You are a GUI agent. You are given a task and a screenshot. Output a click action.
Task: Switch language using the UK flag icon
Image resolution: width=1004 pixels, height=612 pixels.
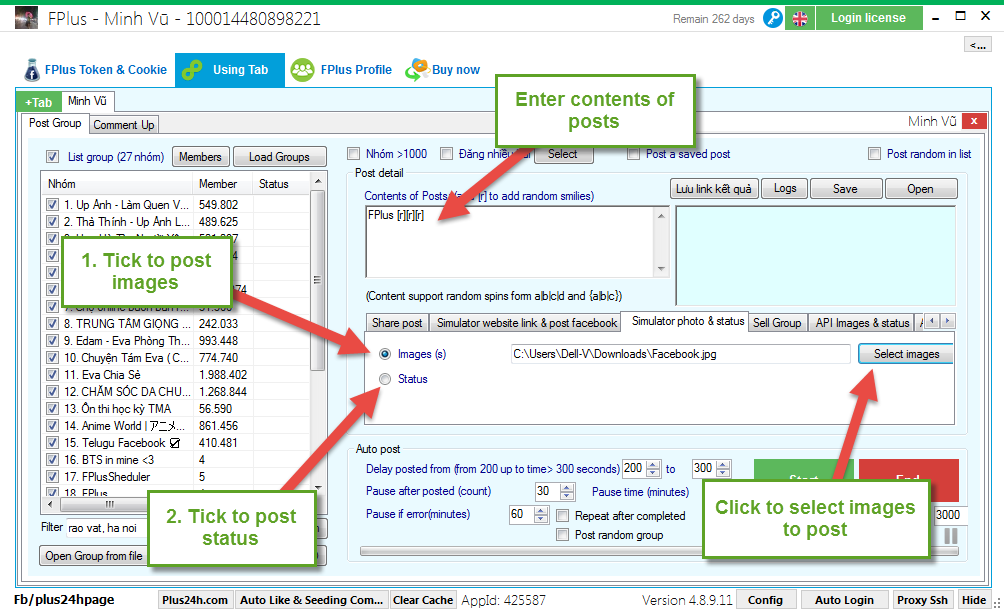click(x=800, y=19)
